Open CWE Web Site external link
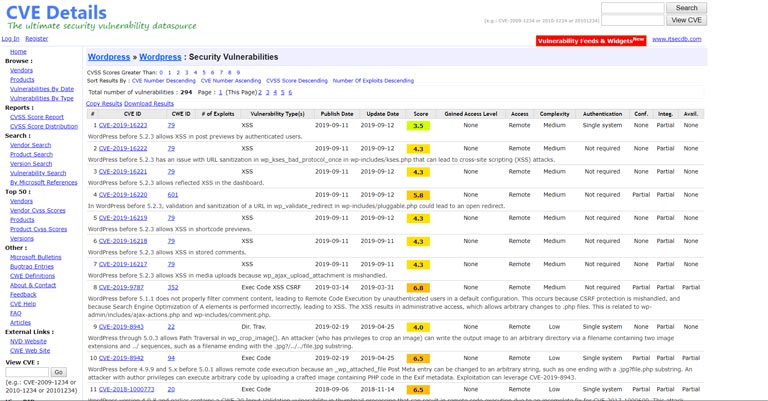 click(x=30, y=351)
